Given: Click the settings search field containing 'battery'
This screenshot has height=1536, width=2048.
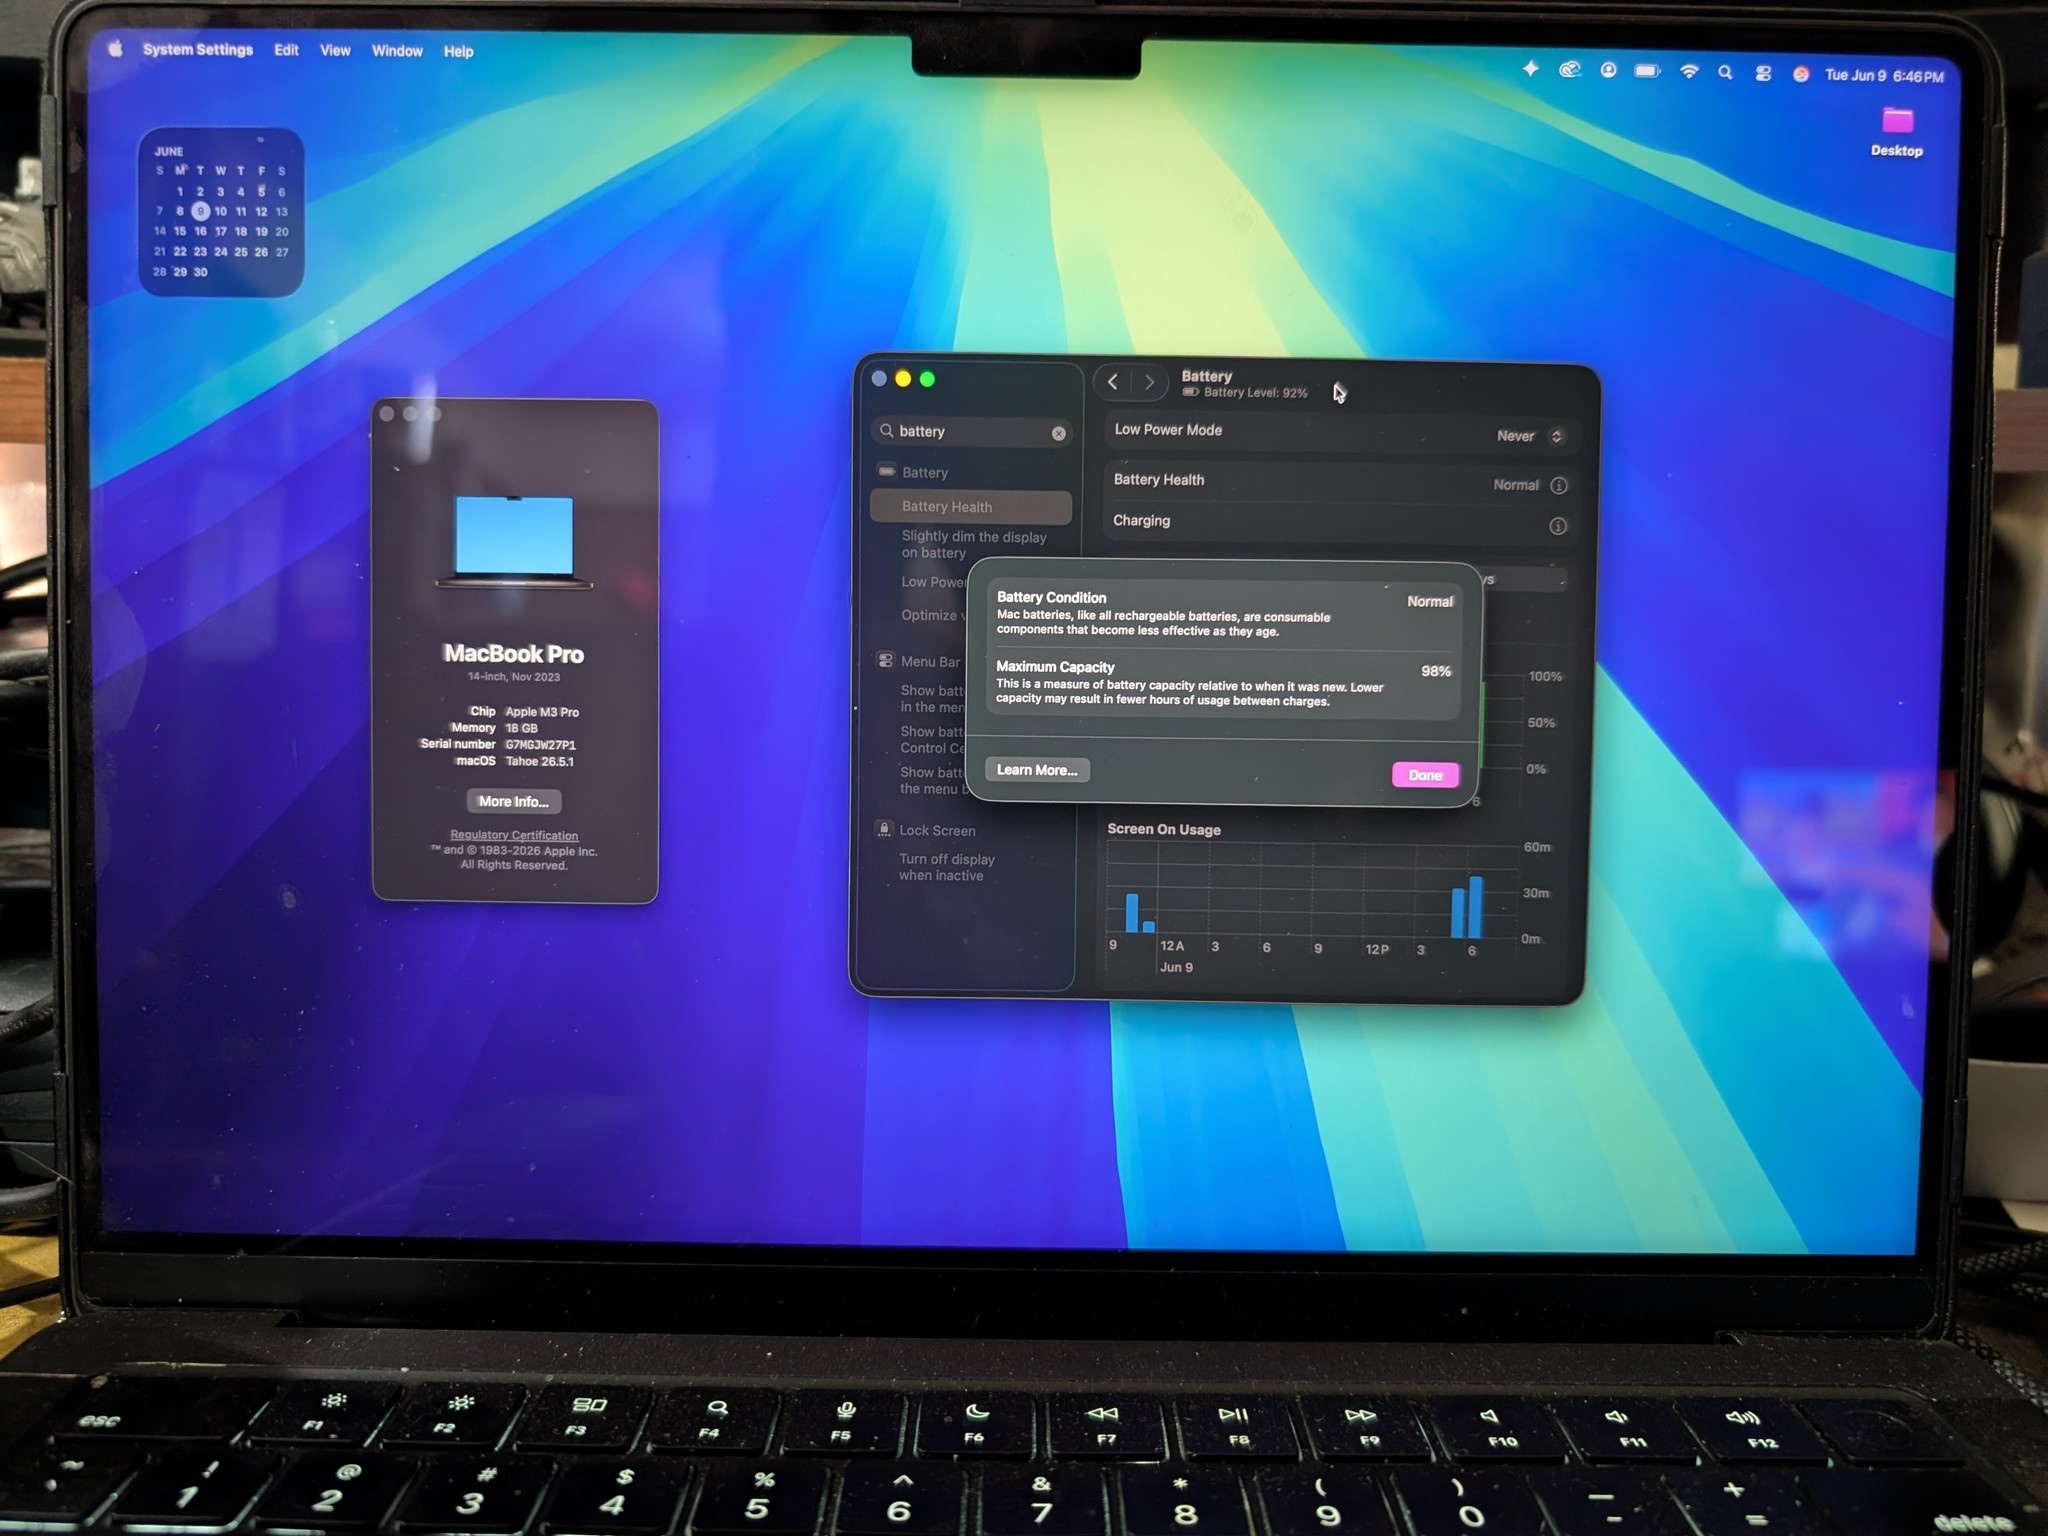Looking at the screenshot, I should [972, 432].
